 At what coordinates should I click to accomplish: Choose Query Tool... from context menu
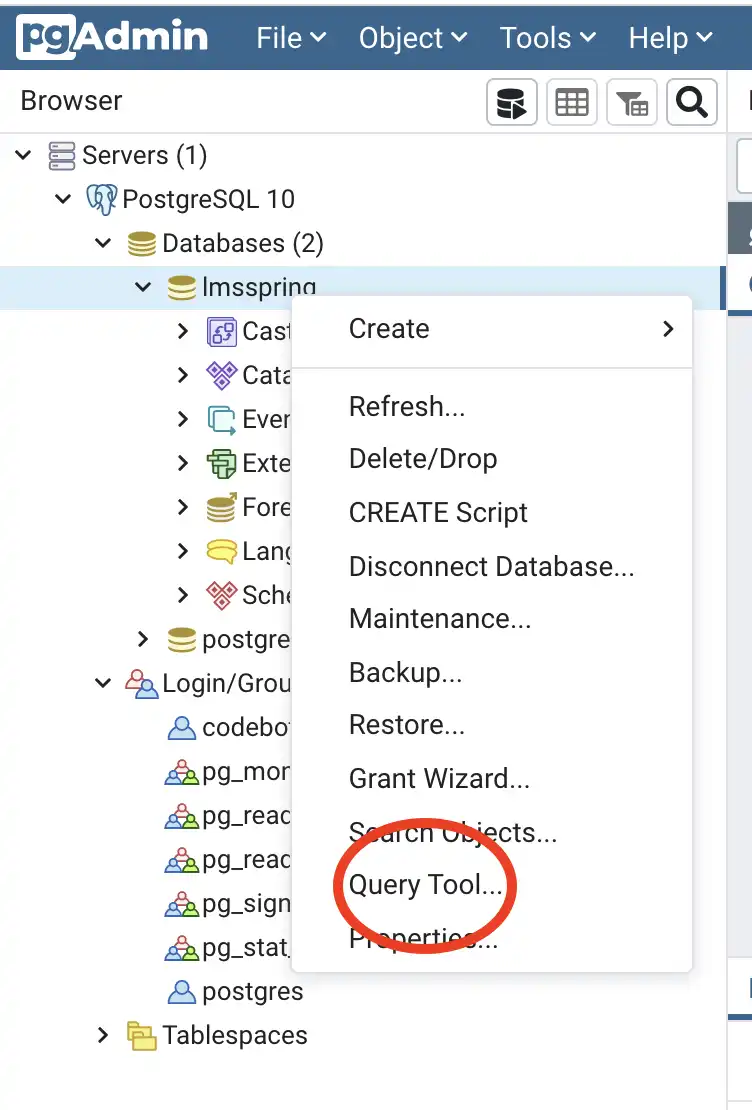point(425,886)
